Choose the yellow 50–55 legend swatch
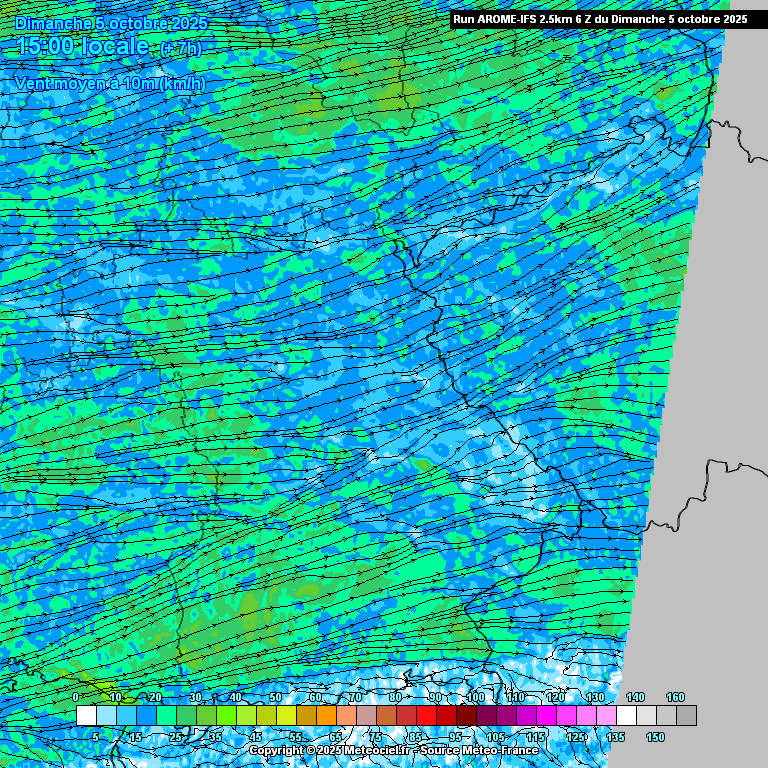 (286, 716)
